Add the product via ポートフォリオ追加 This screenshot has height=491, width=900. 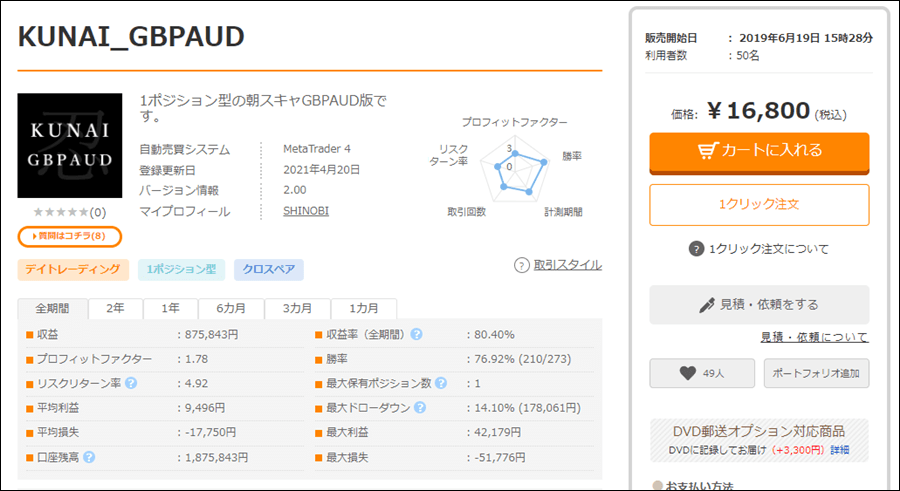point(816,373)
